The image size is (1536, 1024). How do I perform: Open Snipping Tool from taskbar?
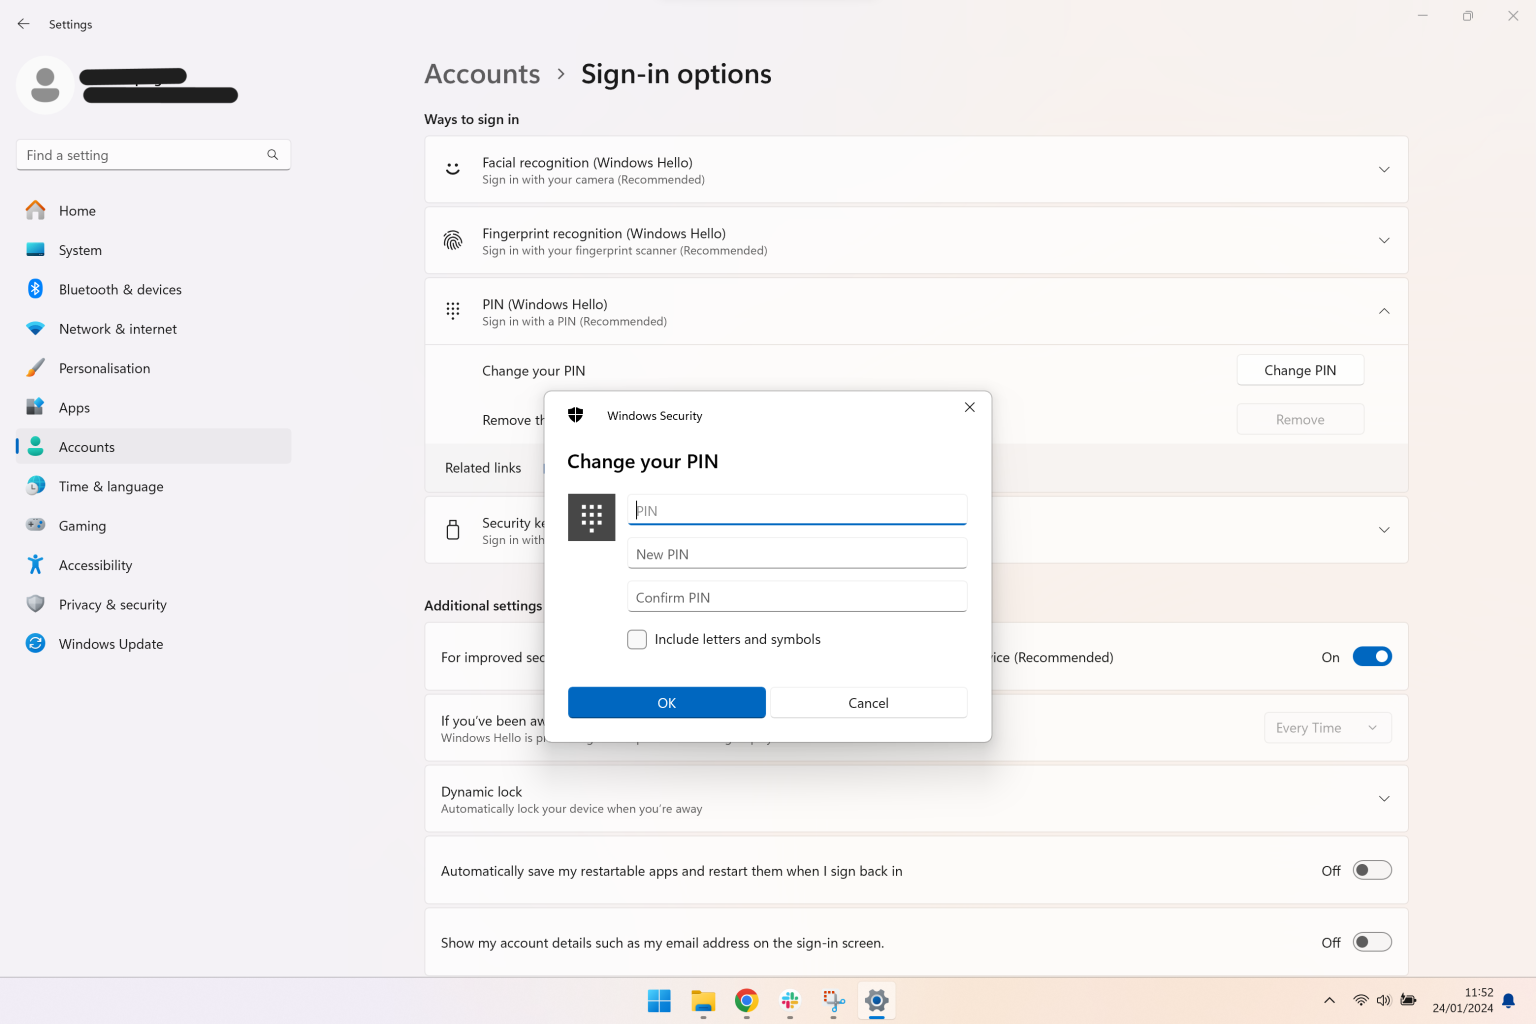point(834,1001)
